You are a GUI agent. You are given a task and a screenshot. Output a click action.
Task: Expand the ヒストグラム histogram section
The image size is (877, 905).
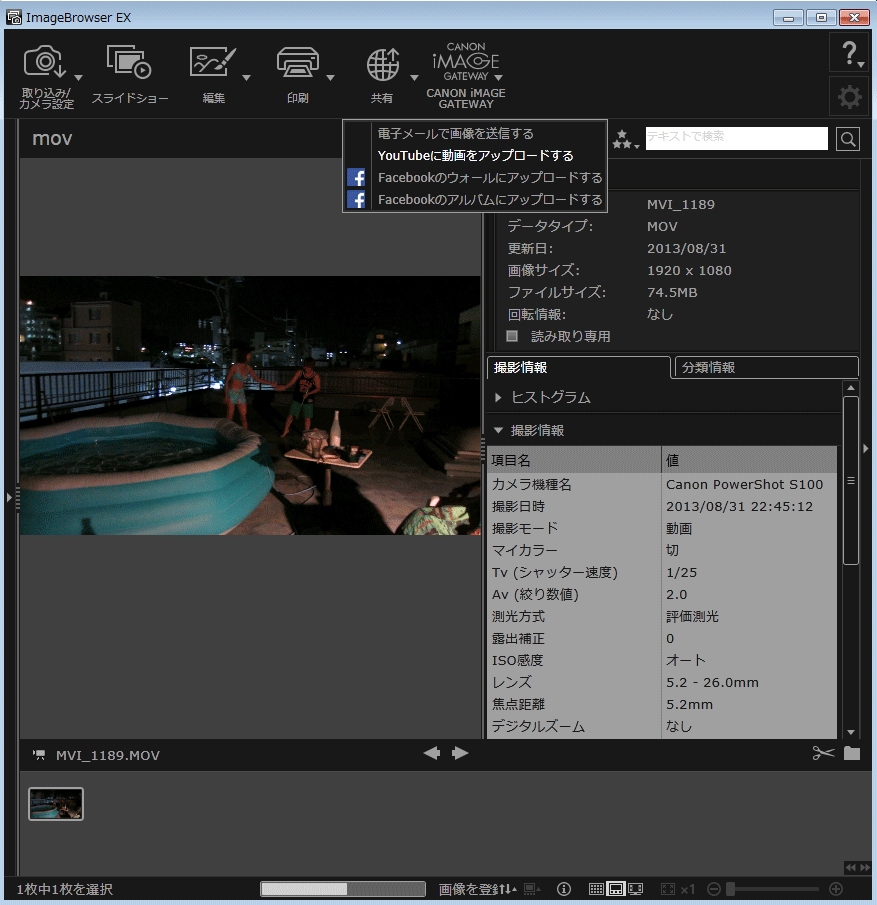pyautogui.click(x=550, y=397)
